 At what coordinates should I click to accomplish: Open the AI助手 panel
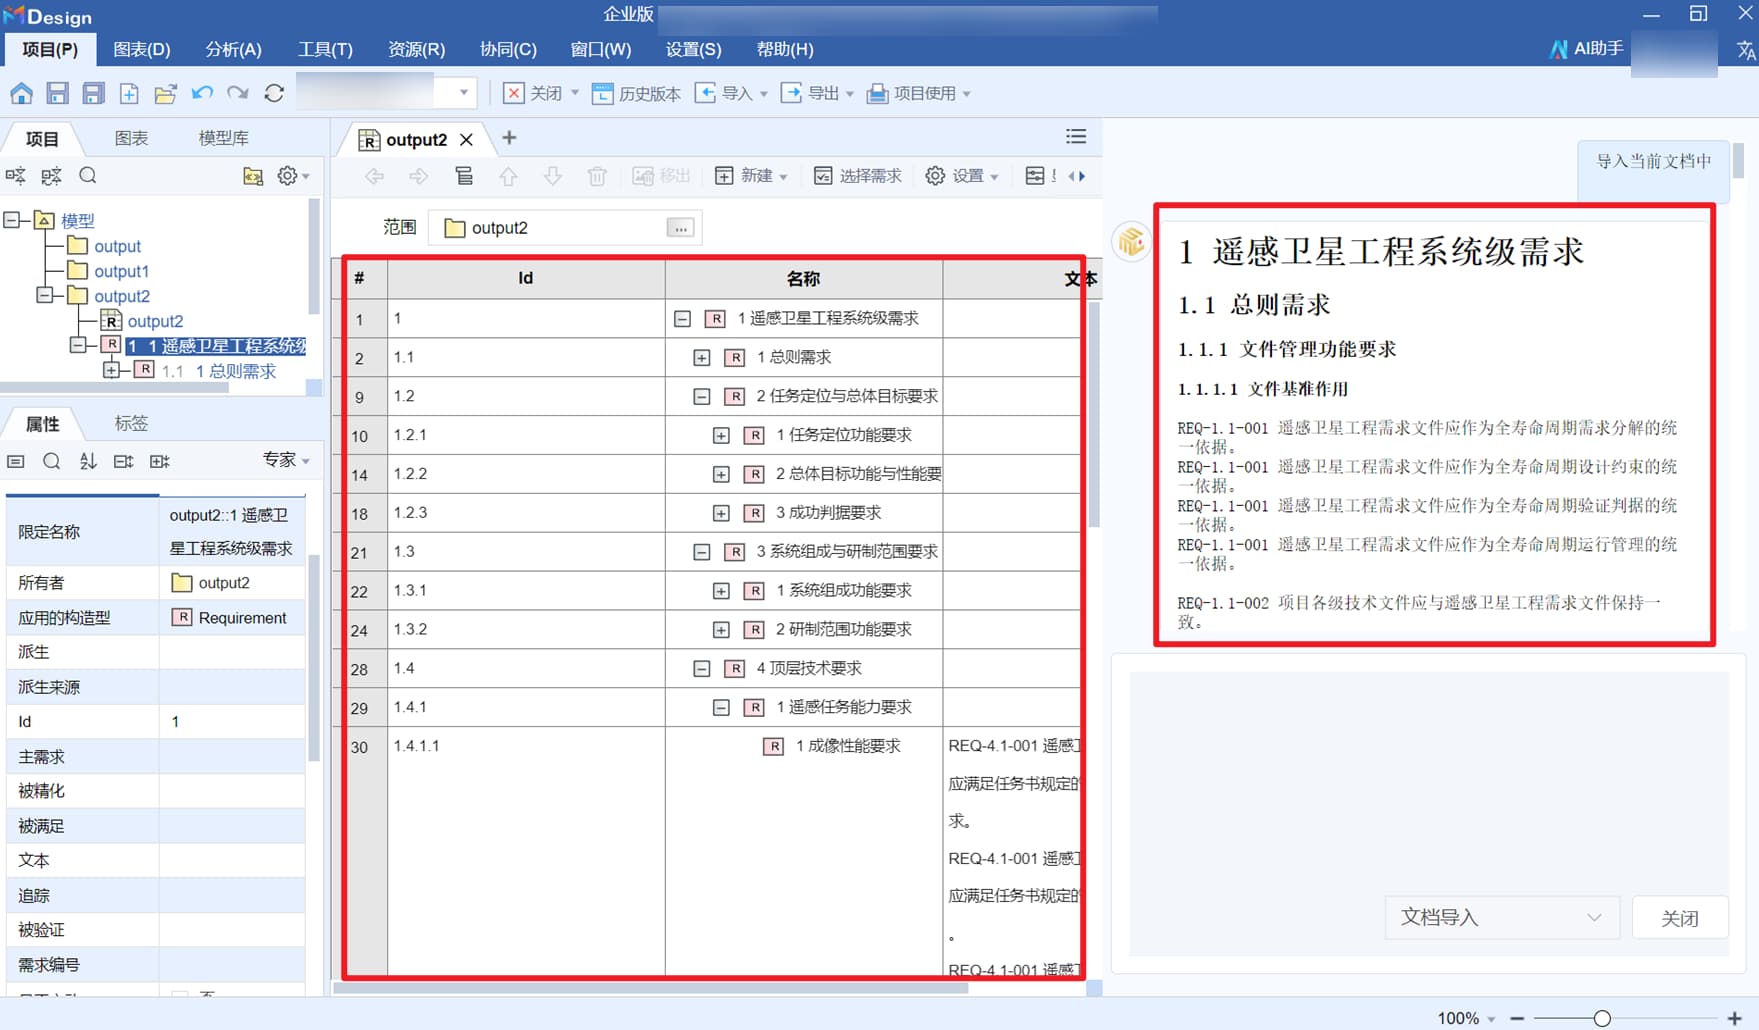click(1587, 49)
